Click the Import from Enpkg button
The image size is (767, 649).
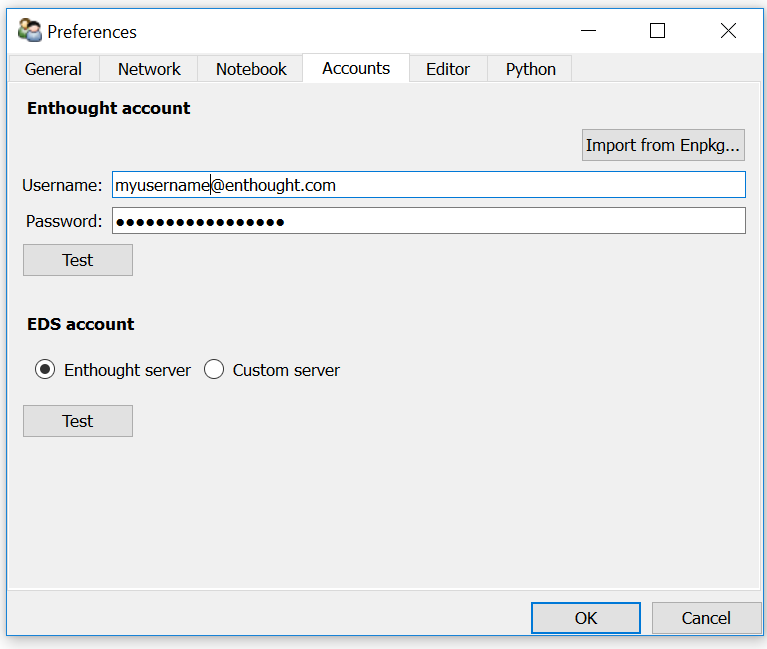(x=663, y=145)
